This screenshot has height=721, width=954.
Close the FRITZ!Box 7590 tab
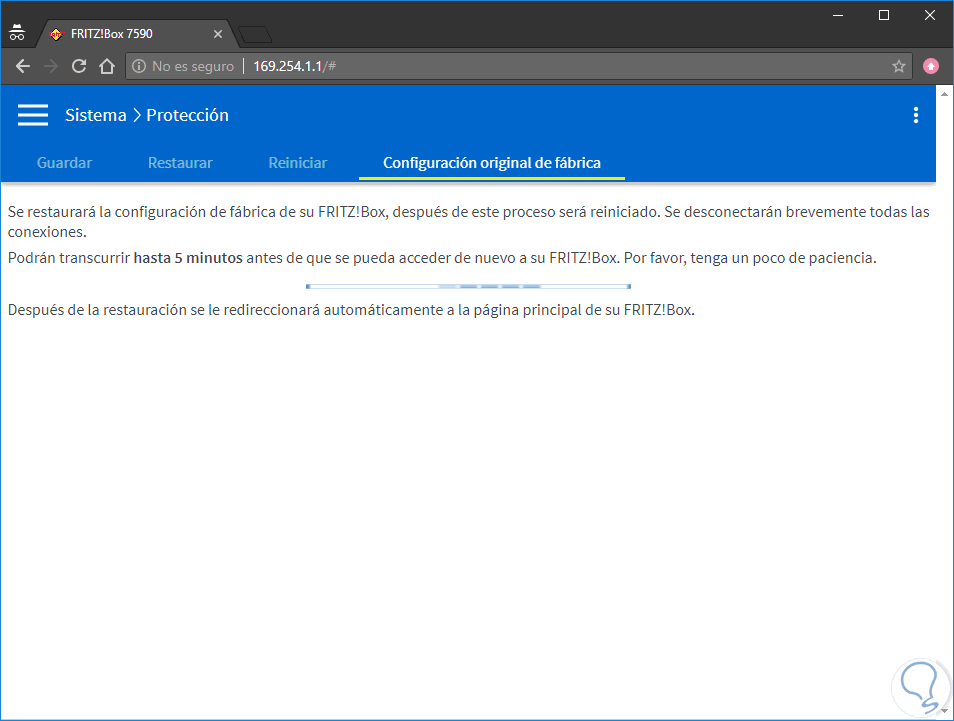coord(218,34)
